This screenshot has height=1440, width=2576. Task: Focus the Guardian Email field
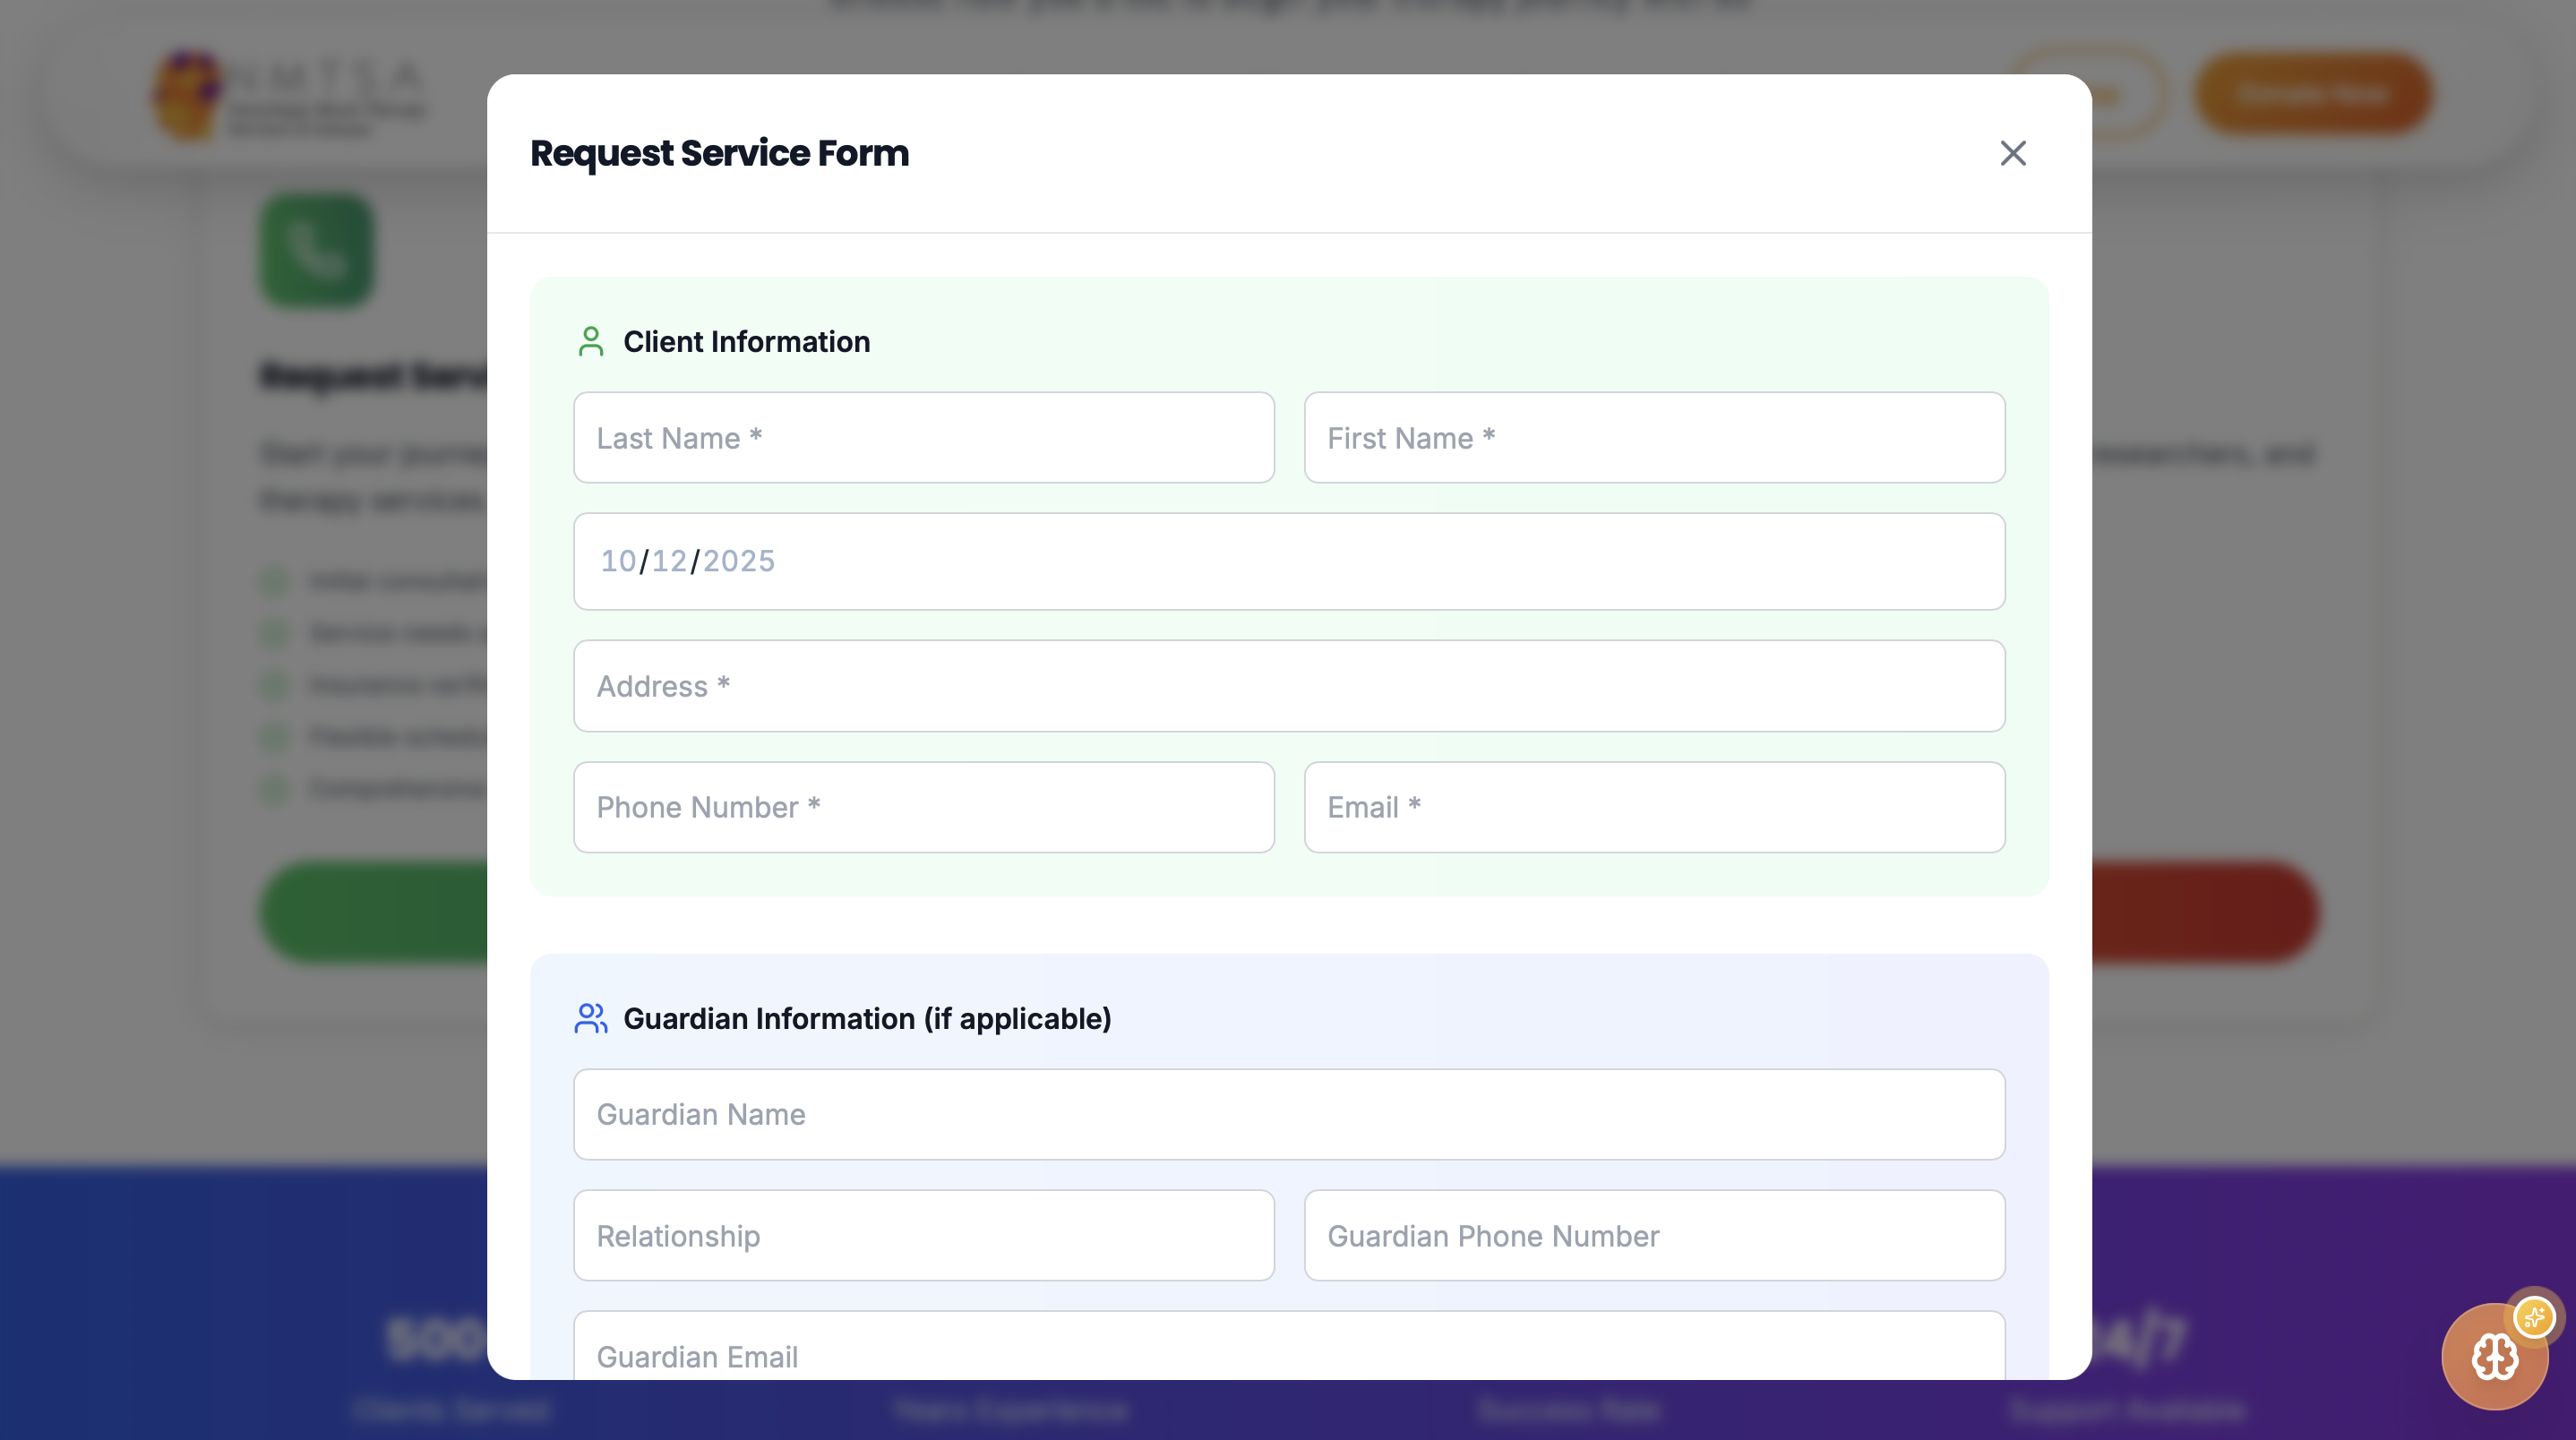point(1288,1352)
